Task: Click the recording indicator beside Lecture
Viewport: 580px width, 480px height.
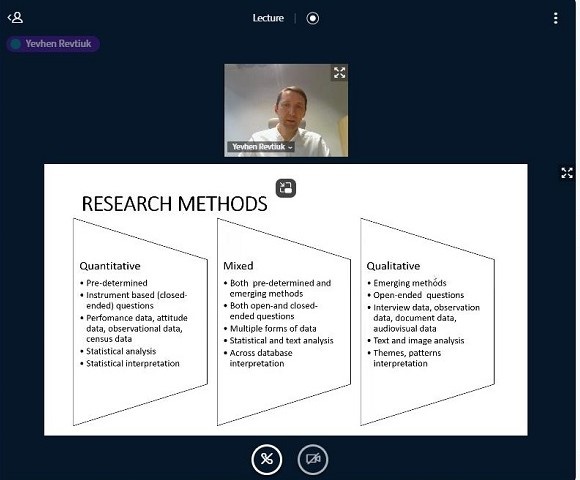Action: click(313, 18)
